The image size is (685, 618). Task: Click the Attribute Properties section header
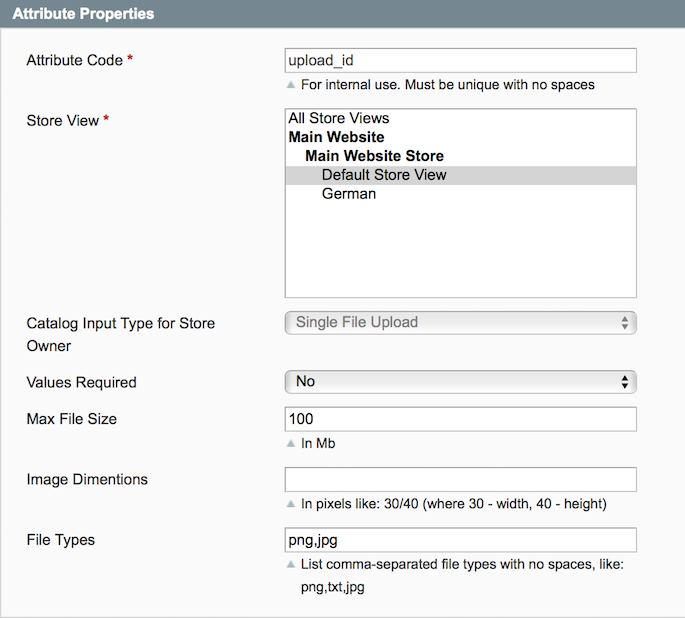click(83, 14)
